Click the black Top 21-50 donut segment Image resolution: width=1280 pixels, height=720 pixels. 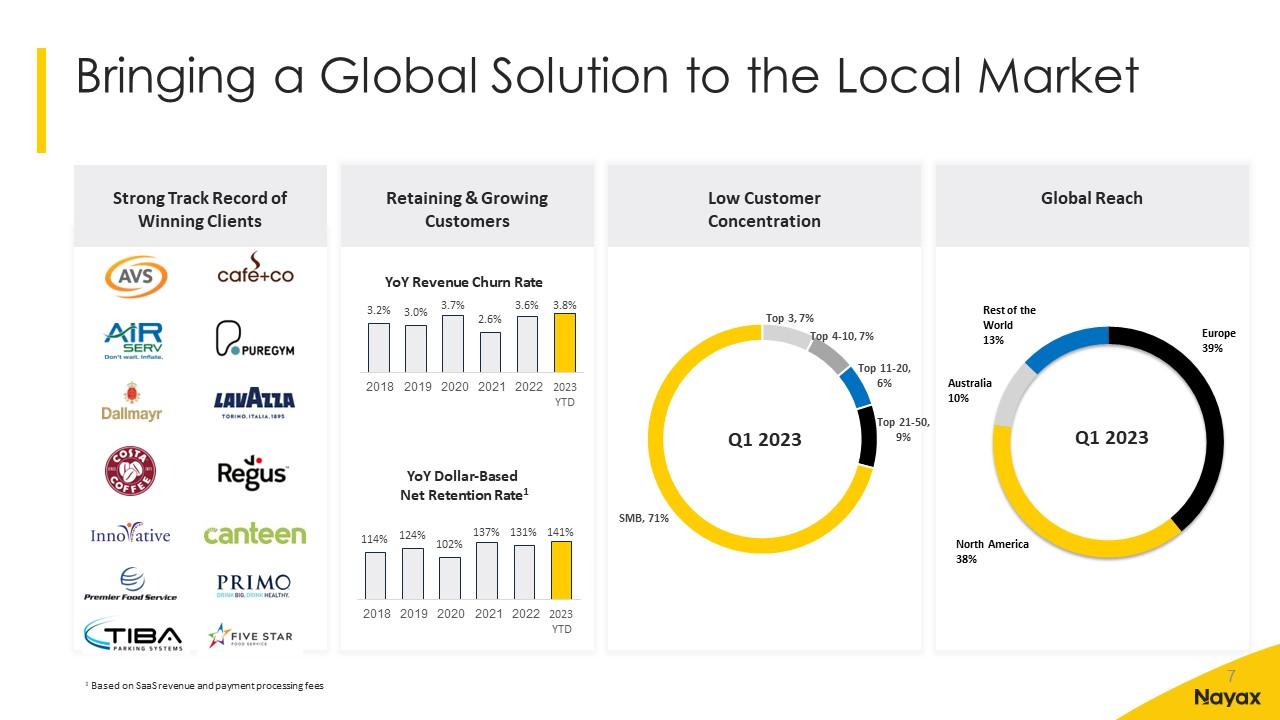click(867, 436)
